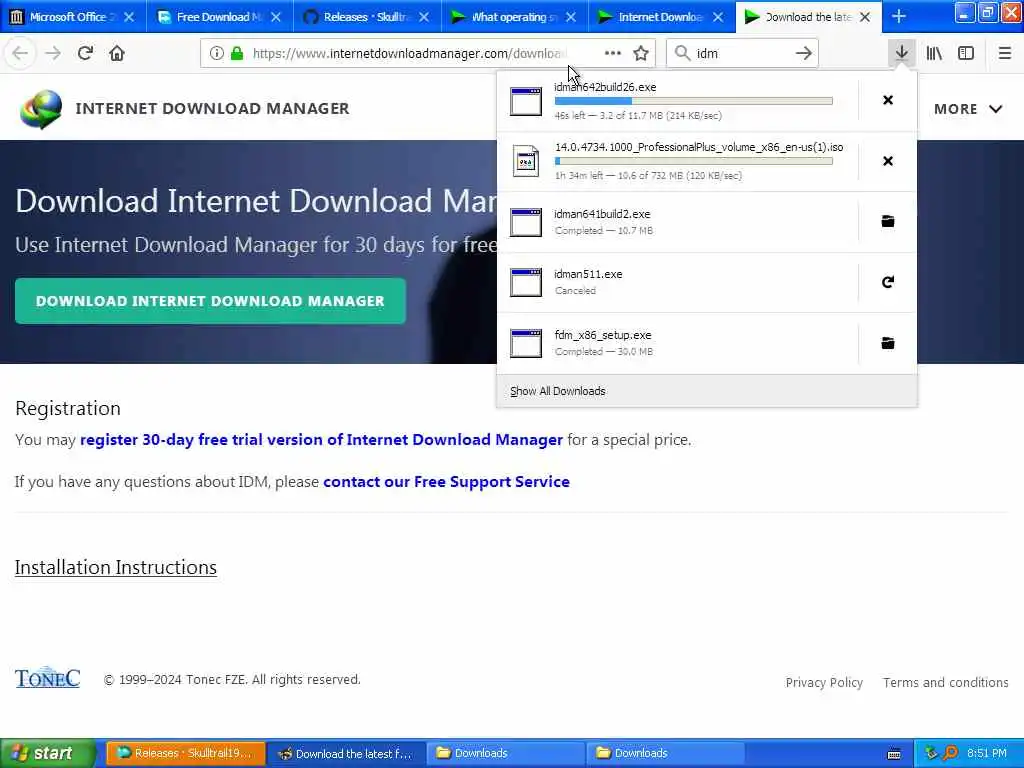Open the Windows start menu

(47, 753)
